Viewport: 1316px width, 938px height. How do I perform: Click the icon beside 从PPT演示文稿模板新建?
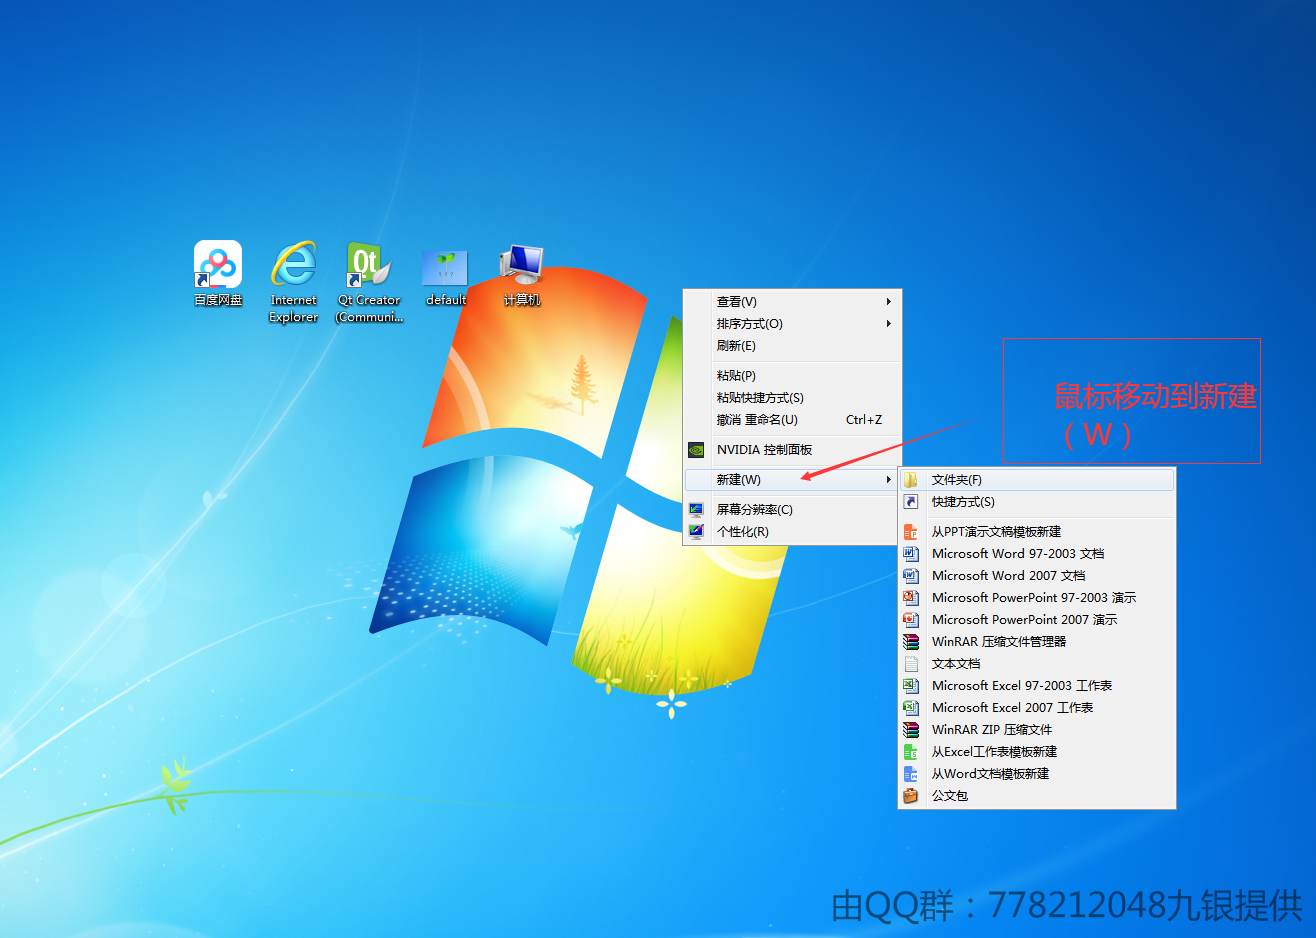pos(911,532)
